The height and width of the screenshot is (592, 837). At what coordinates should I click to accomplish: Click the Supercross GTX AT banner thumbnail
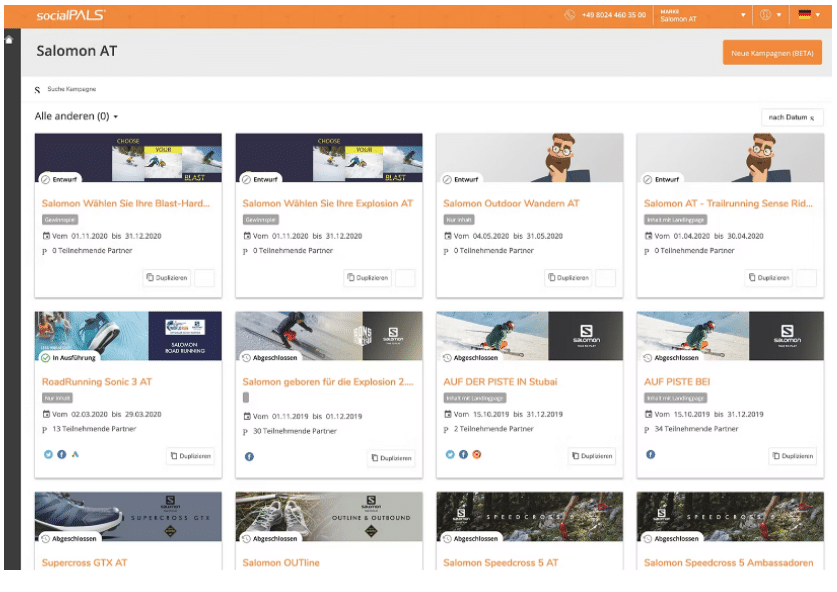pos(128,516)
